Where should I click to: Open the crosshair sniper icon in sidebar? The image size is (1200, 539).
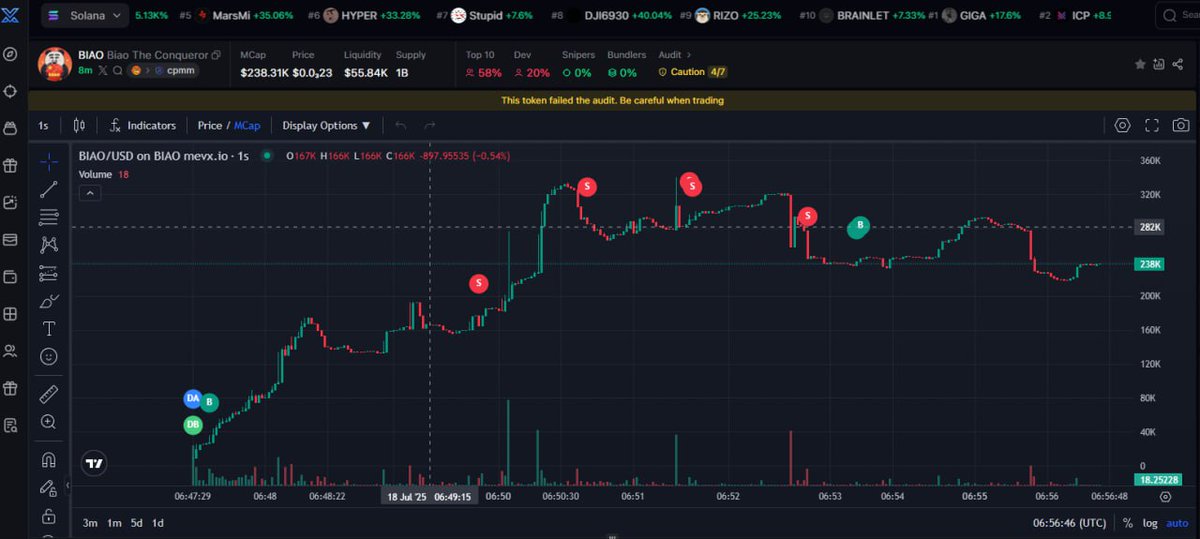(x=11, y=91)
